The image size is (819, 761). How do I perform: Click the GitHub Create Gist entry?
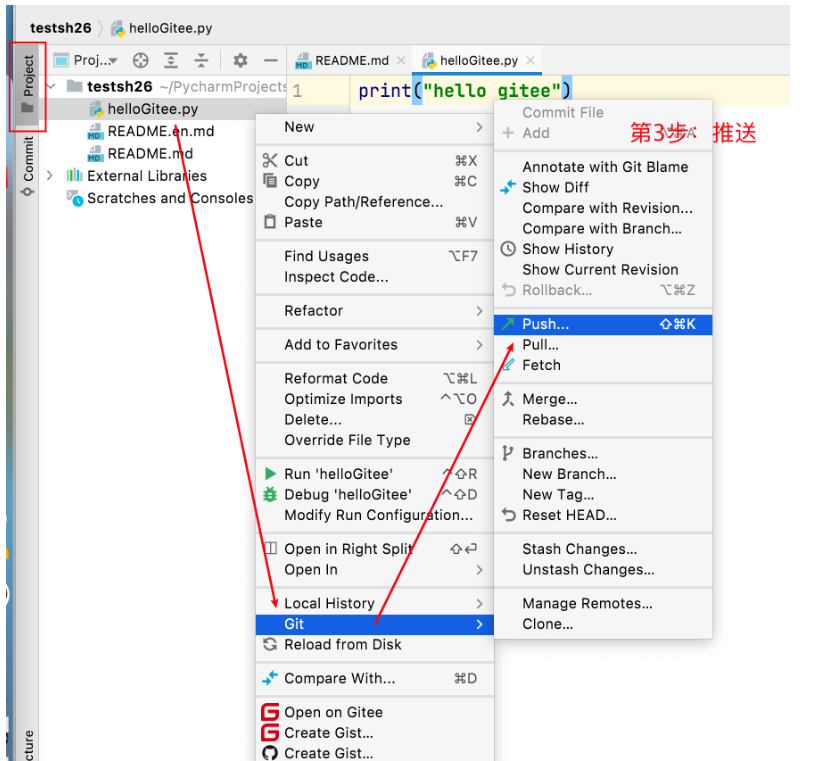coord(375,753)
